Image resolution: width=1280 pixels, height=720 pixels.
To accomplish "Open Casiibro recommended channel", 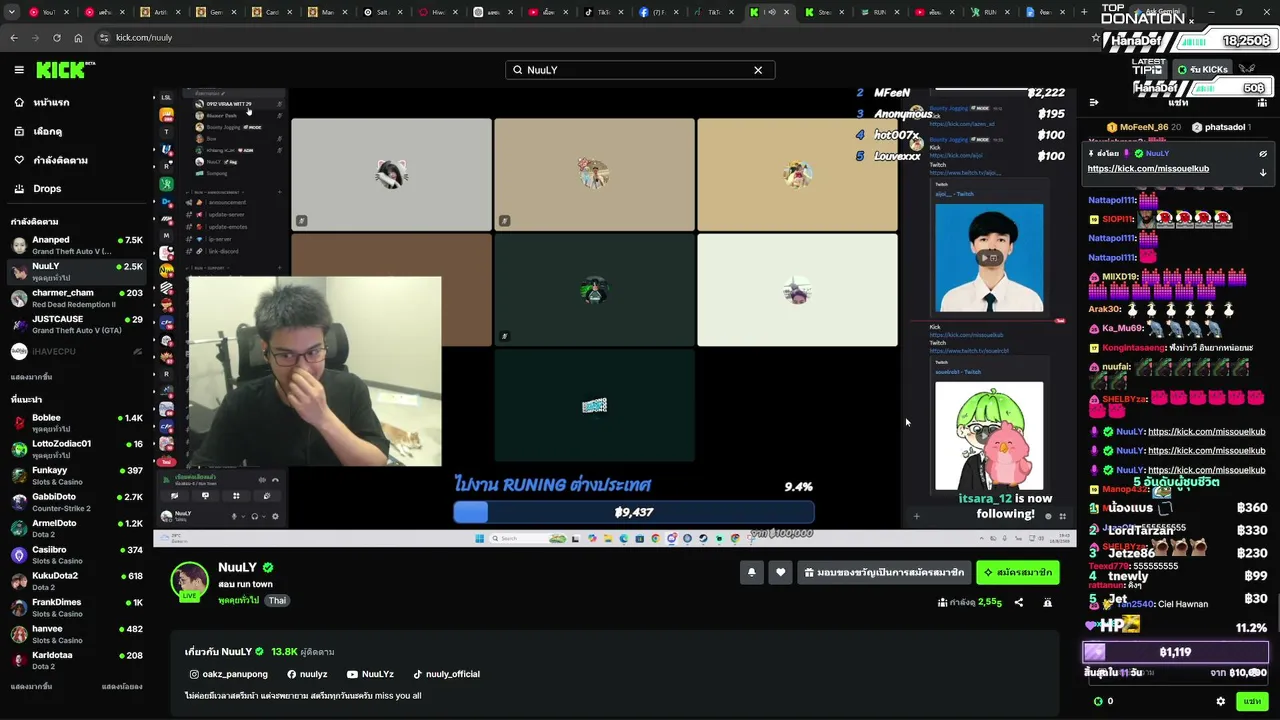I will (x=77, y=555).
